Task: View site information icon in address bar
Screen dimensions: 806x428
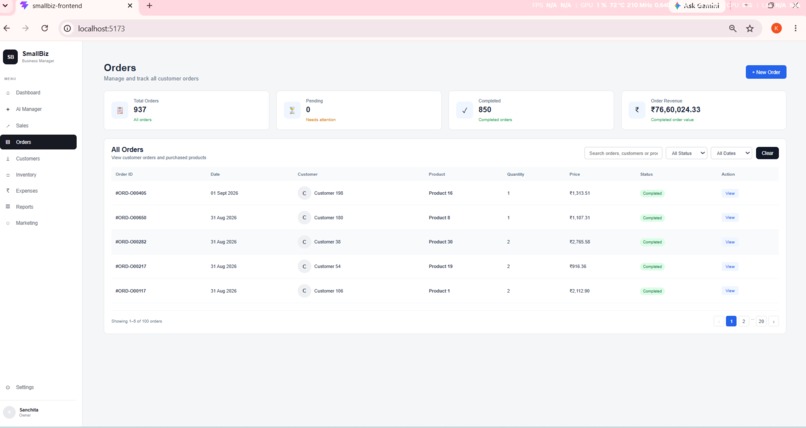Action: click(x=67, y=28)
